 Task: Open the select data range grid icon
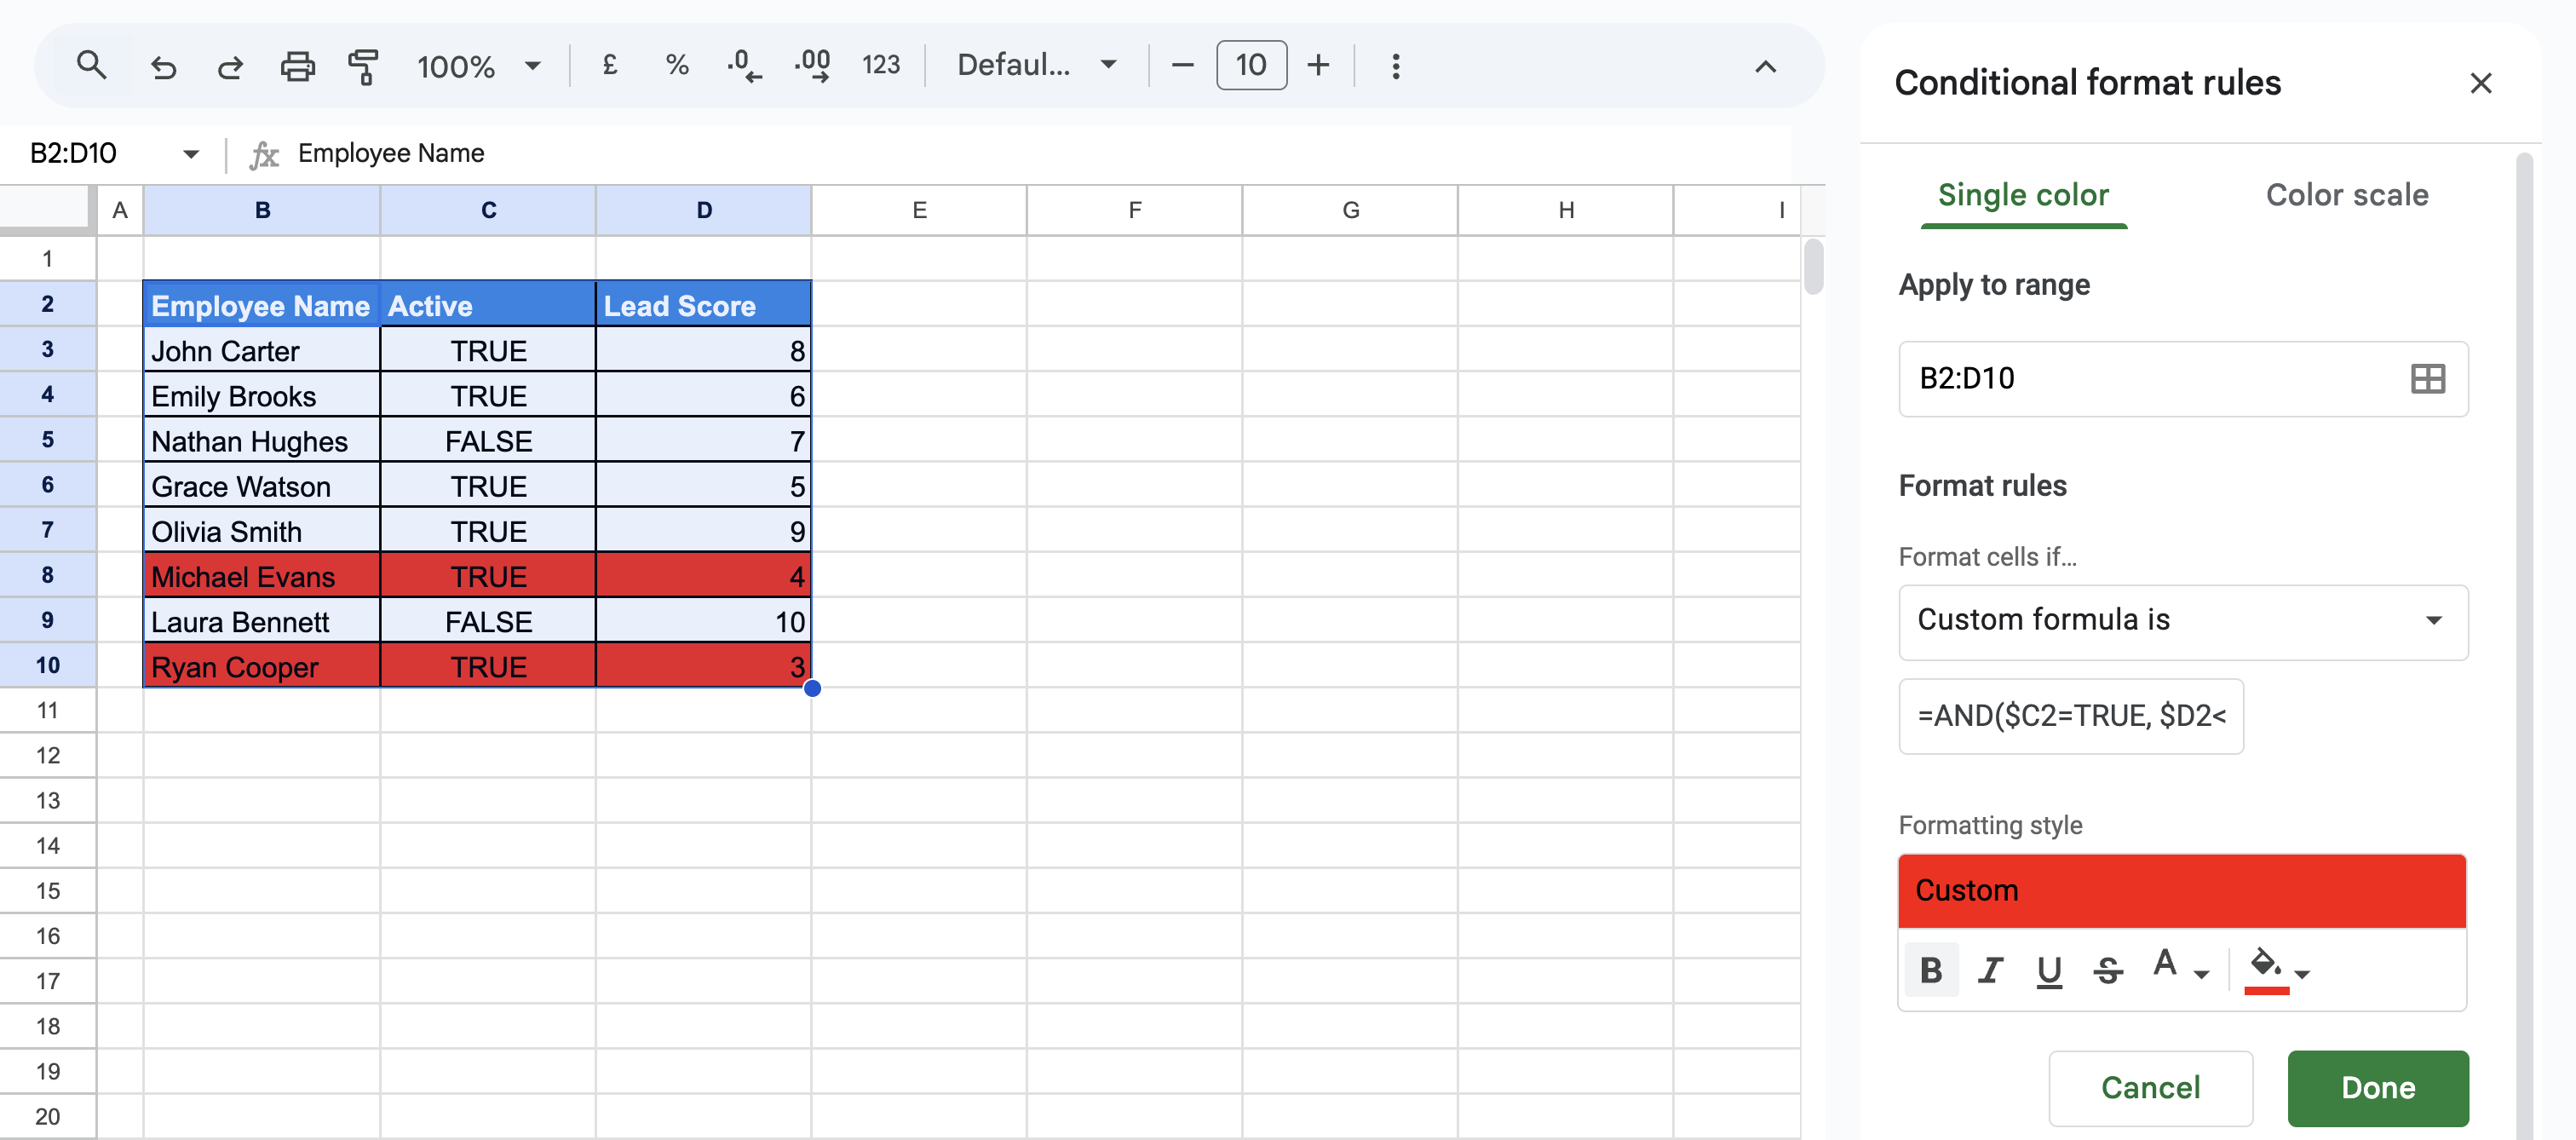point(2427,379)
